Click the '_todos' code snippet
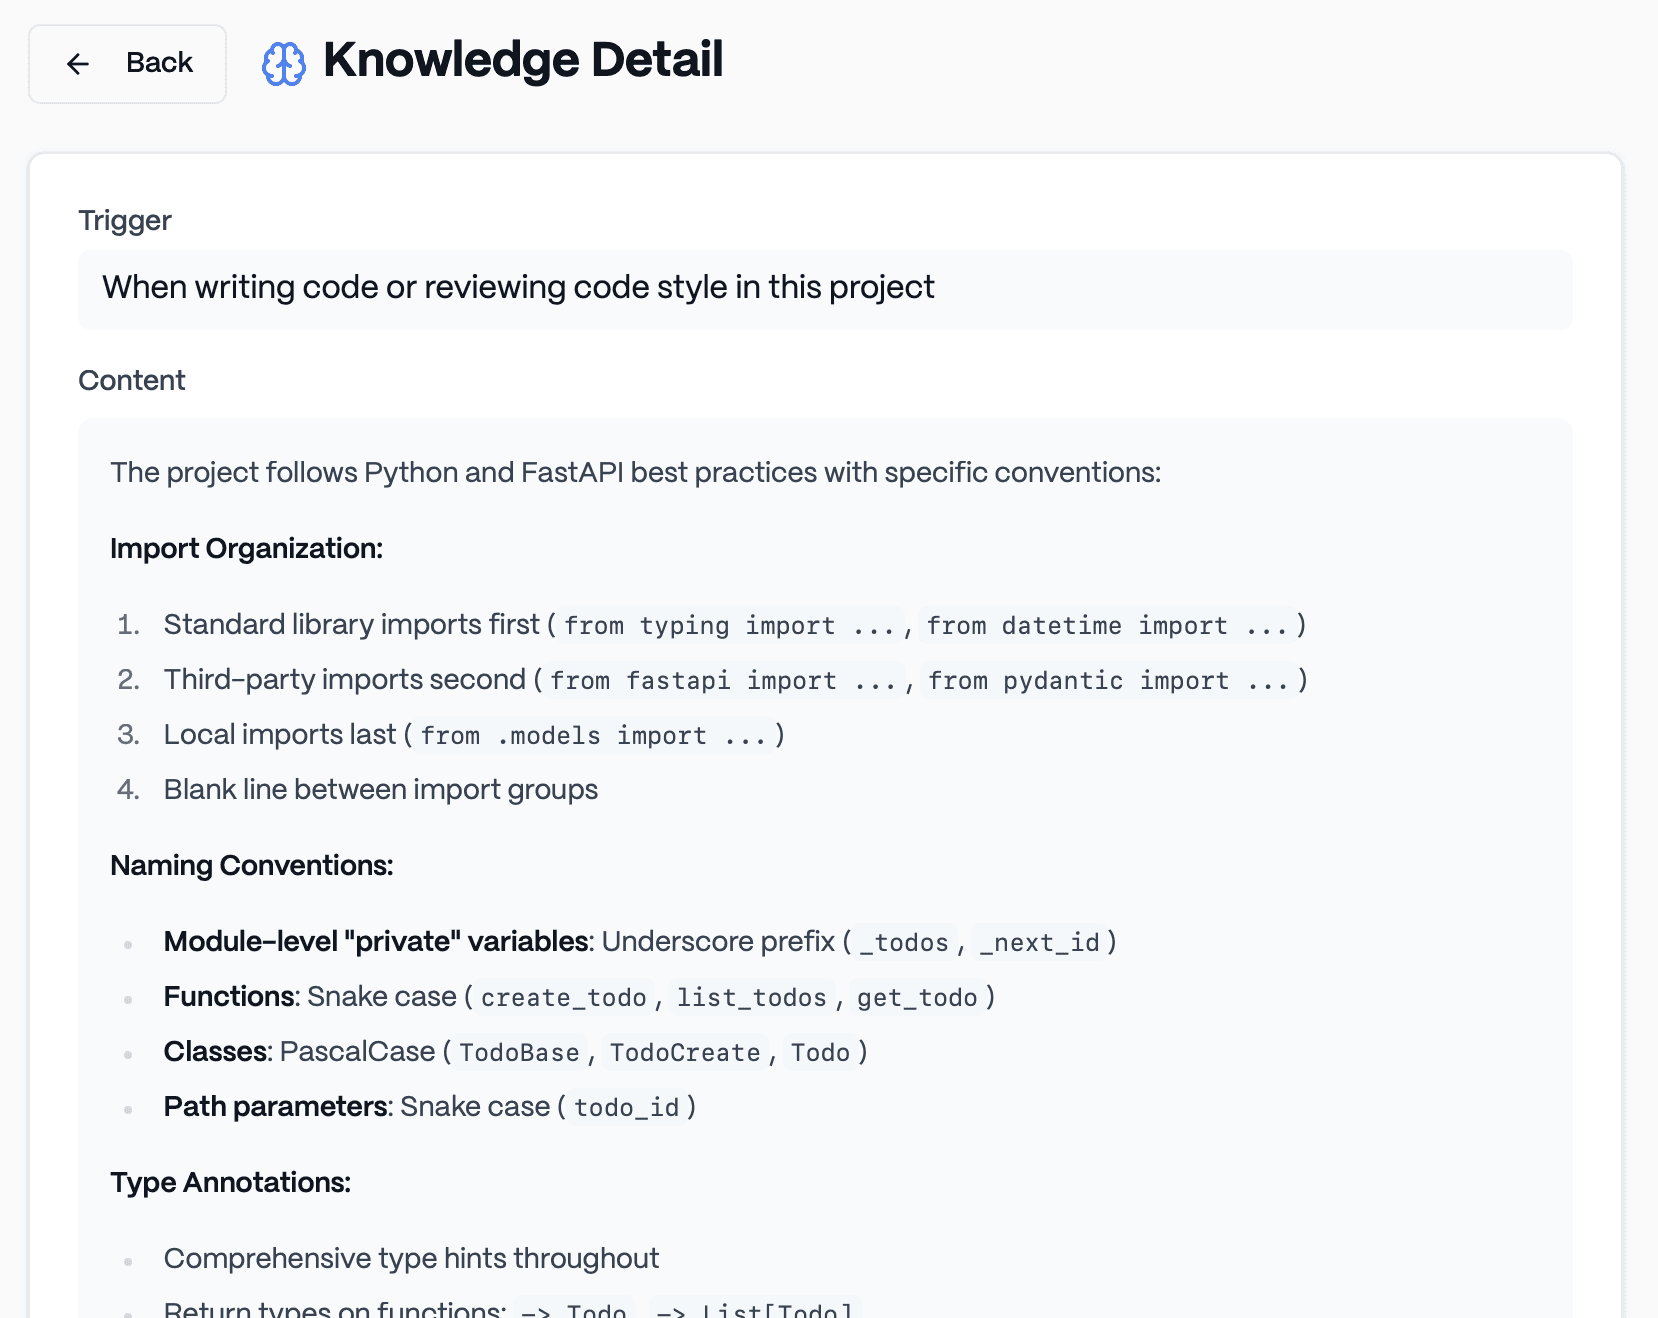The width and height of the screenshot is (1658, 1318). coord(904,942)
